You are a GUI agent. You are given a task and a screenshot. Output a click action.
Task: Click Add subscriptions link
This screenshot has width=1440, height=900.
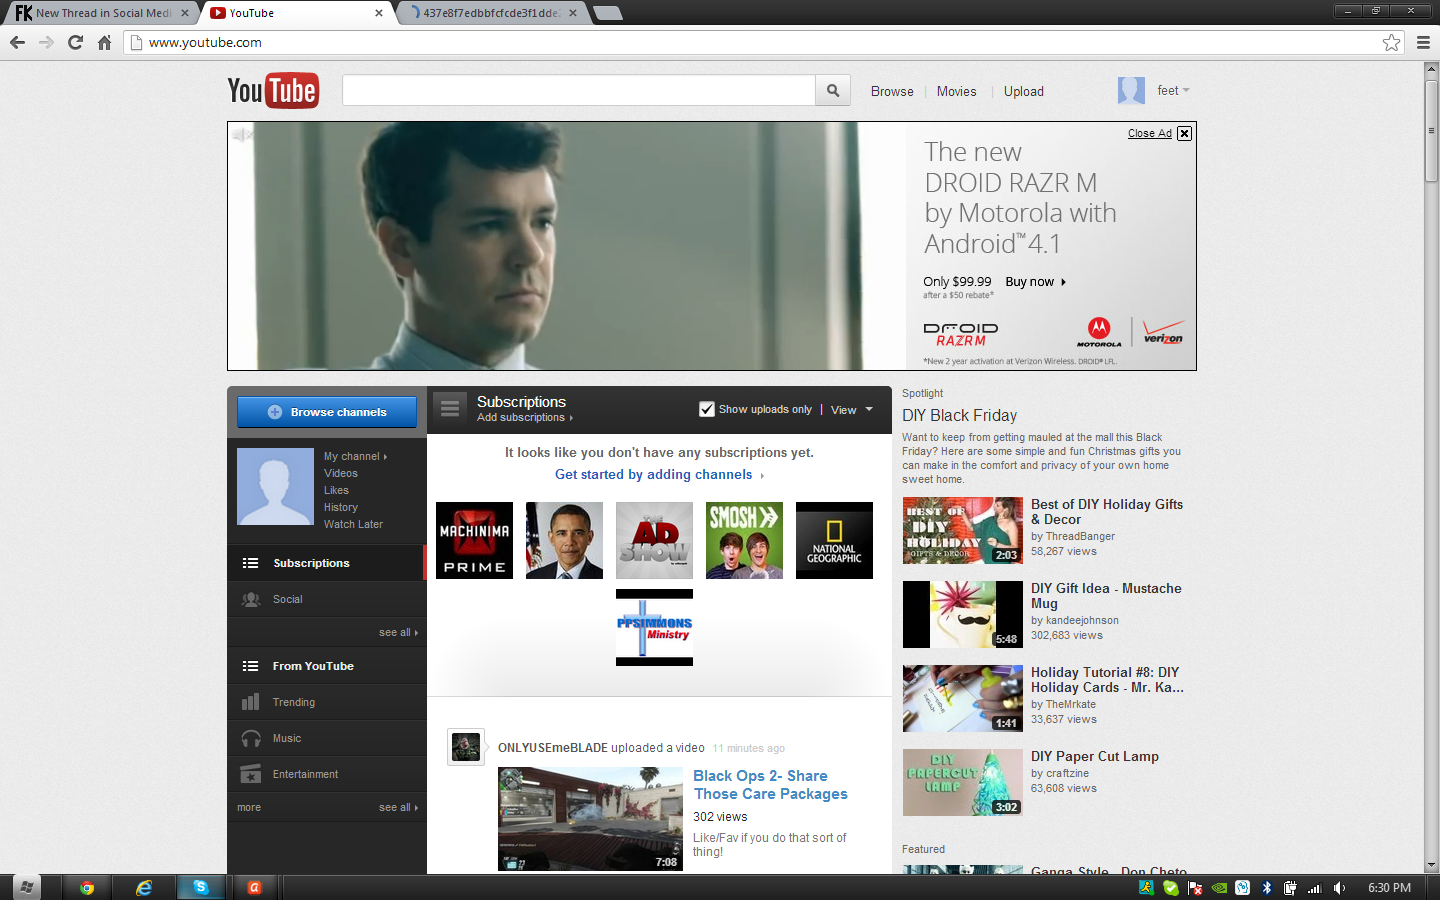pos(524,418)
